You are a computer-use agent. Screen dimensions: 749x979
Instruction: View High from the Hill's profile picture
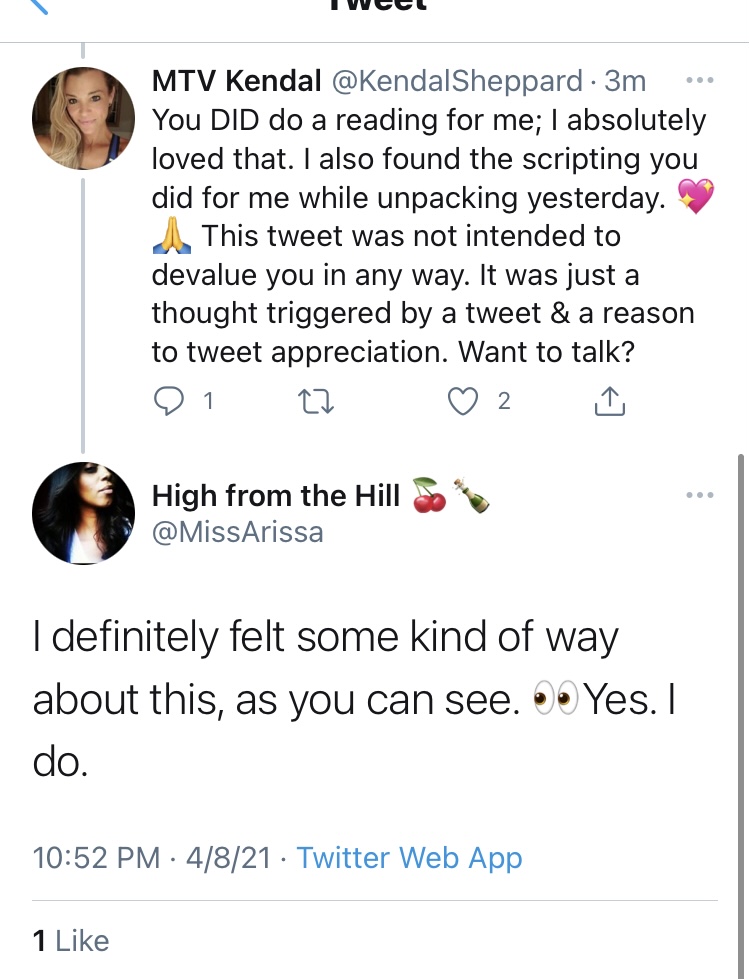pos(83,513)
